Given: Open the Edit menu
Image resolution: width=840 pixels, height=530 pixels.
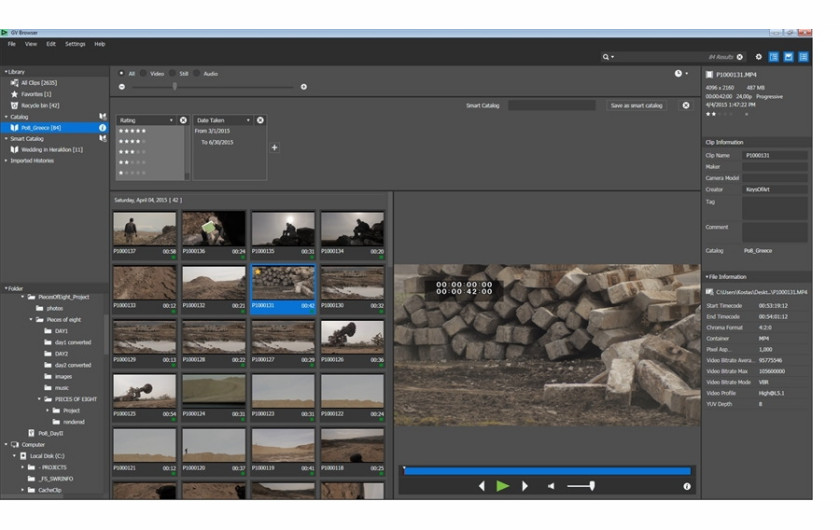Looking at the screenshot, I should [x=51, y=44].
